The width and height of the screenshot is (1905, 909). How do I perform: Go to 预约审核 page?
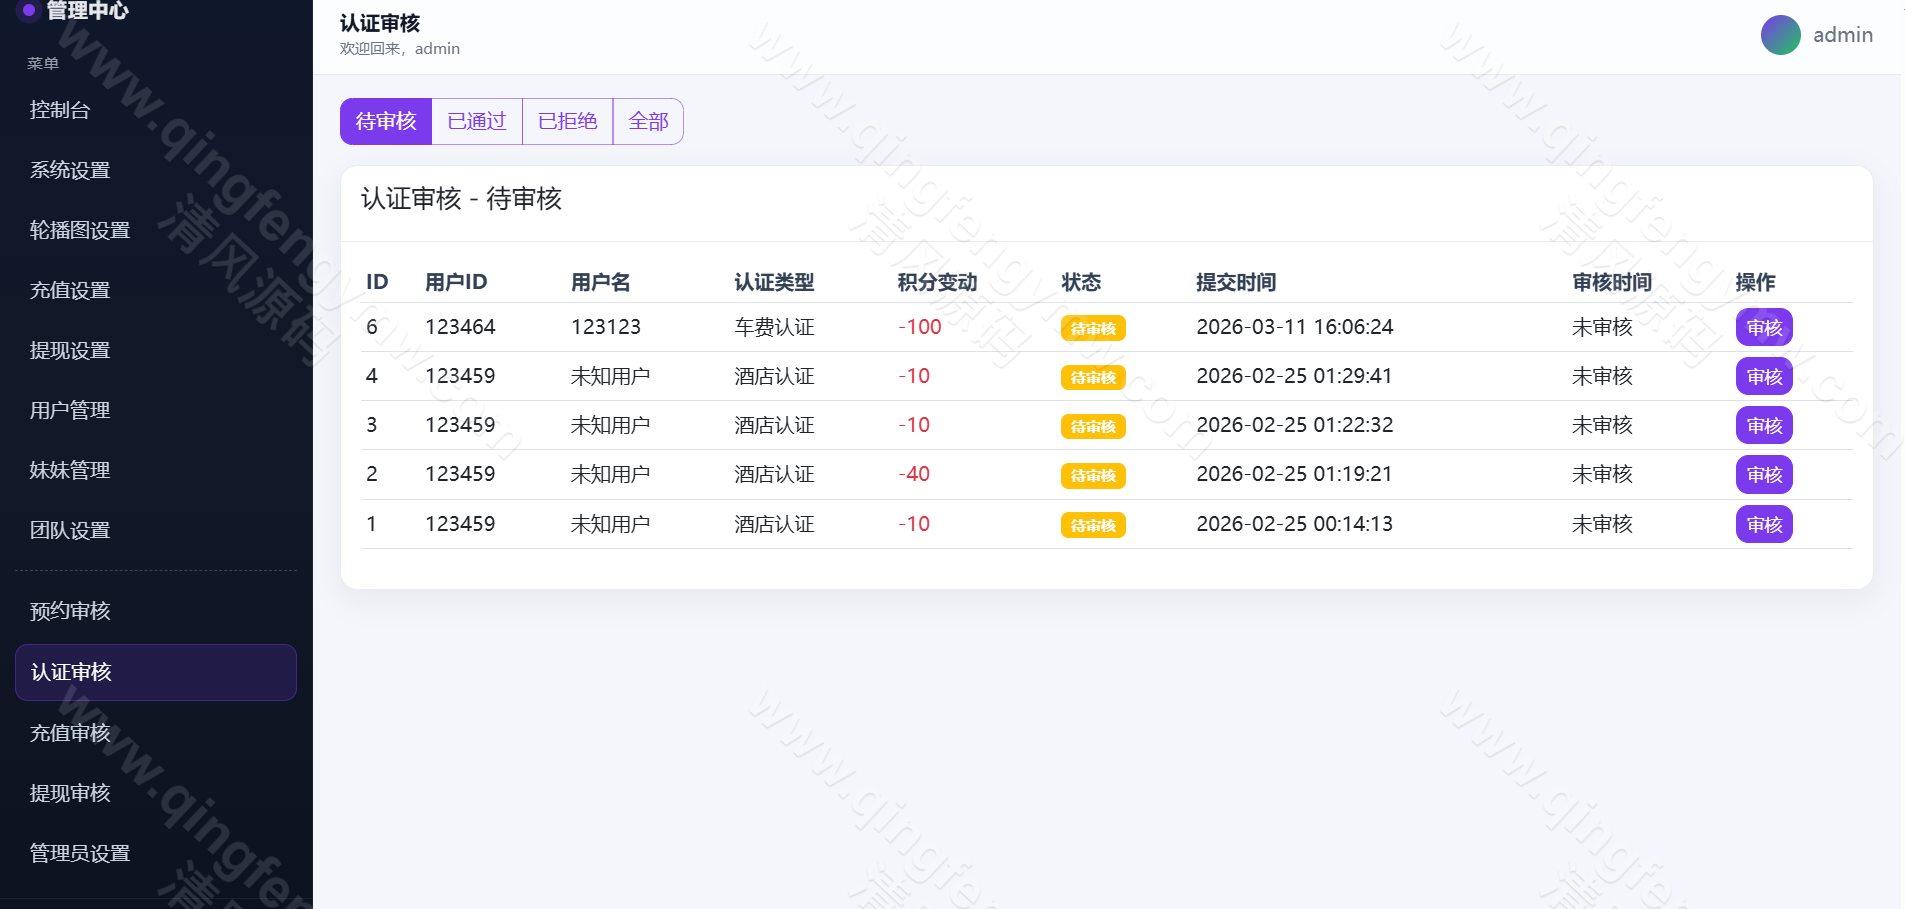pos(156,611)
